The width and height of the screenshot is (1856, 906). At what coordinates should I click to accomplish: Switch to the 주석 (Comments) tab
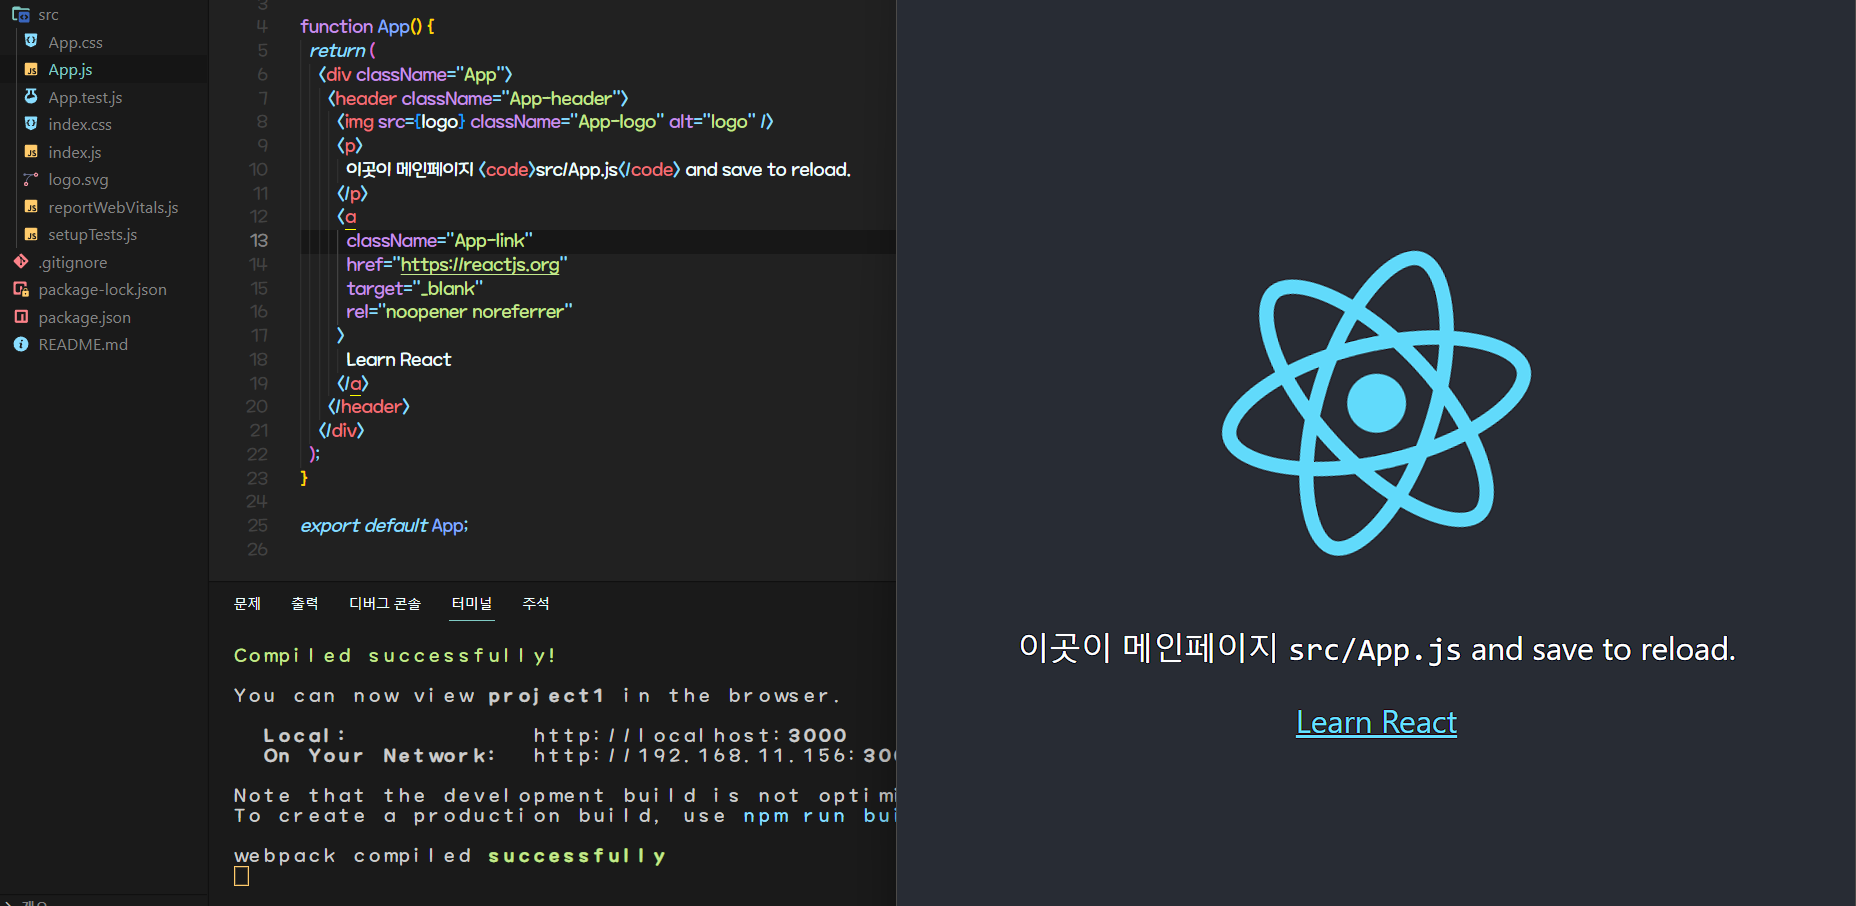coord(536,603)
